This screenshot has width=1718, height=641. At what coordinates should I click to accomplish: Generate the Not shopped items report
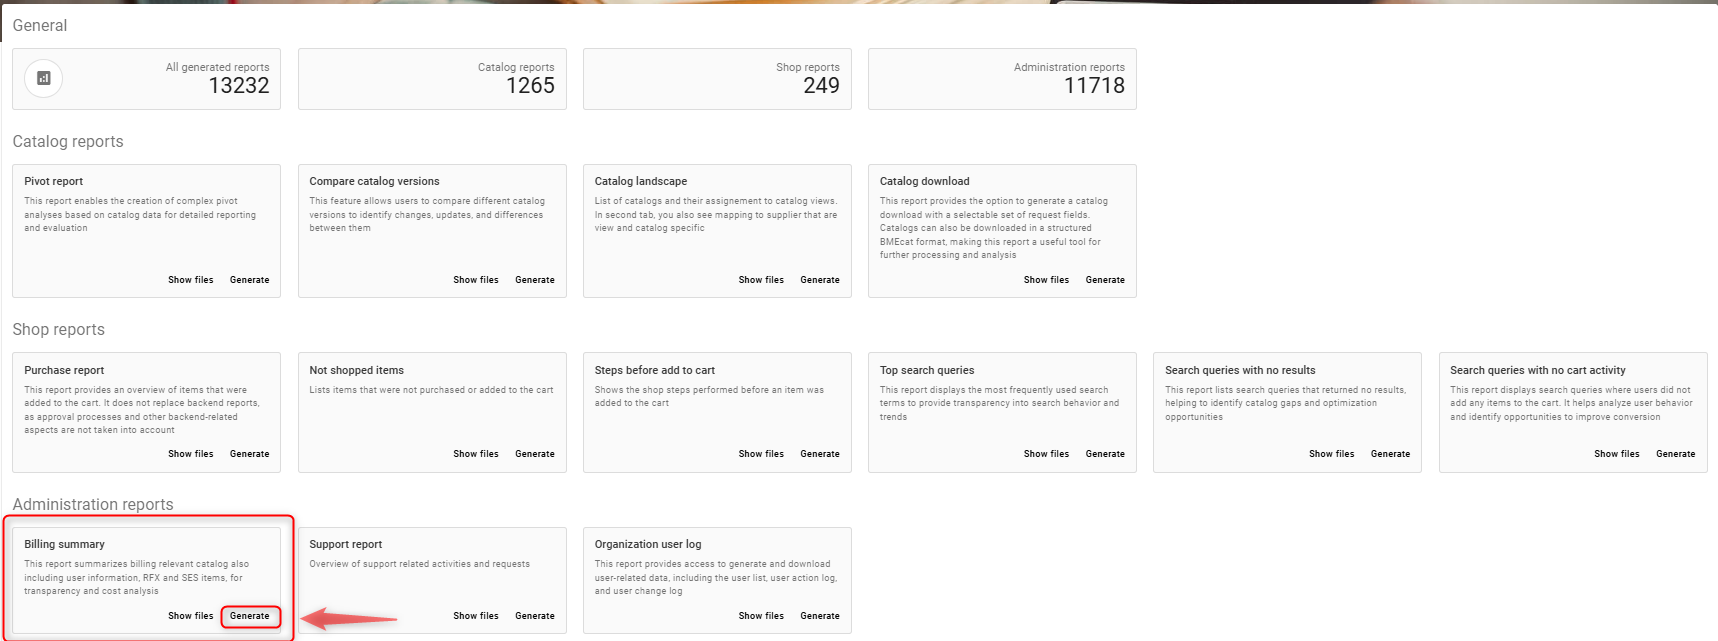[535, 454]
